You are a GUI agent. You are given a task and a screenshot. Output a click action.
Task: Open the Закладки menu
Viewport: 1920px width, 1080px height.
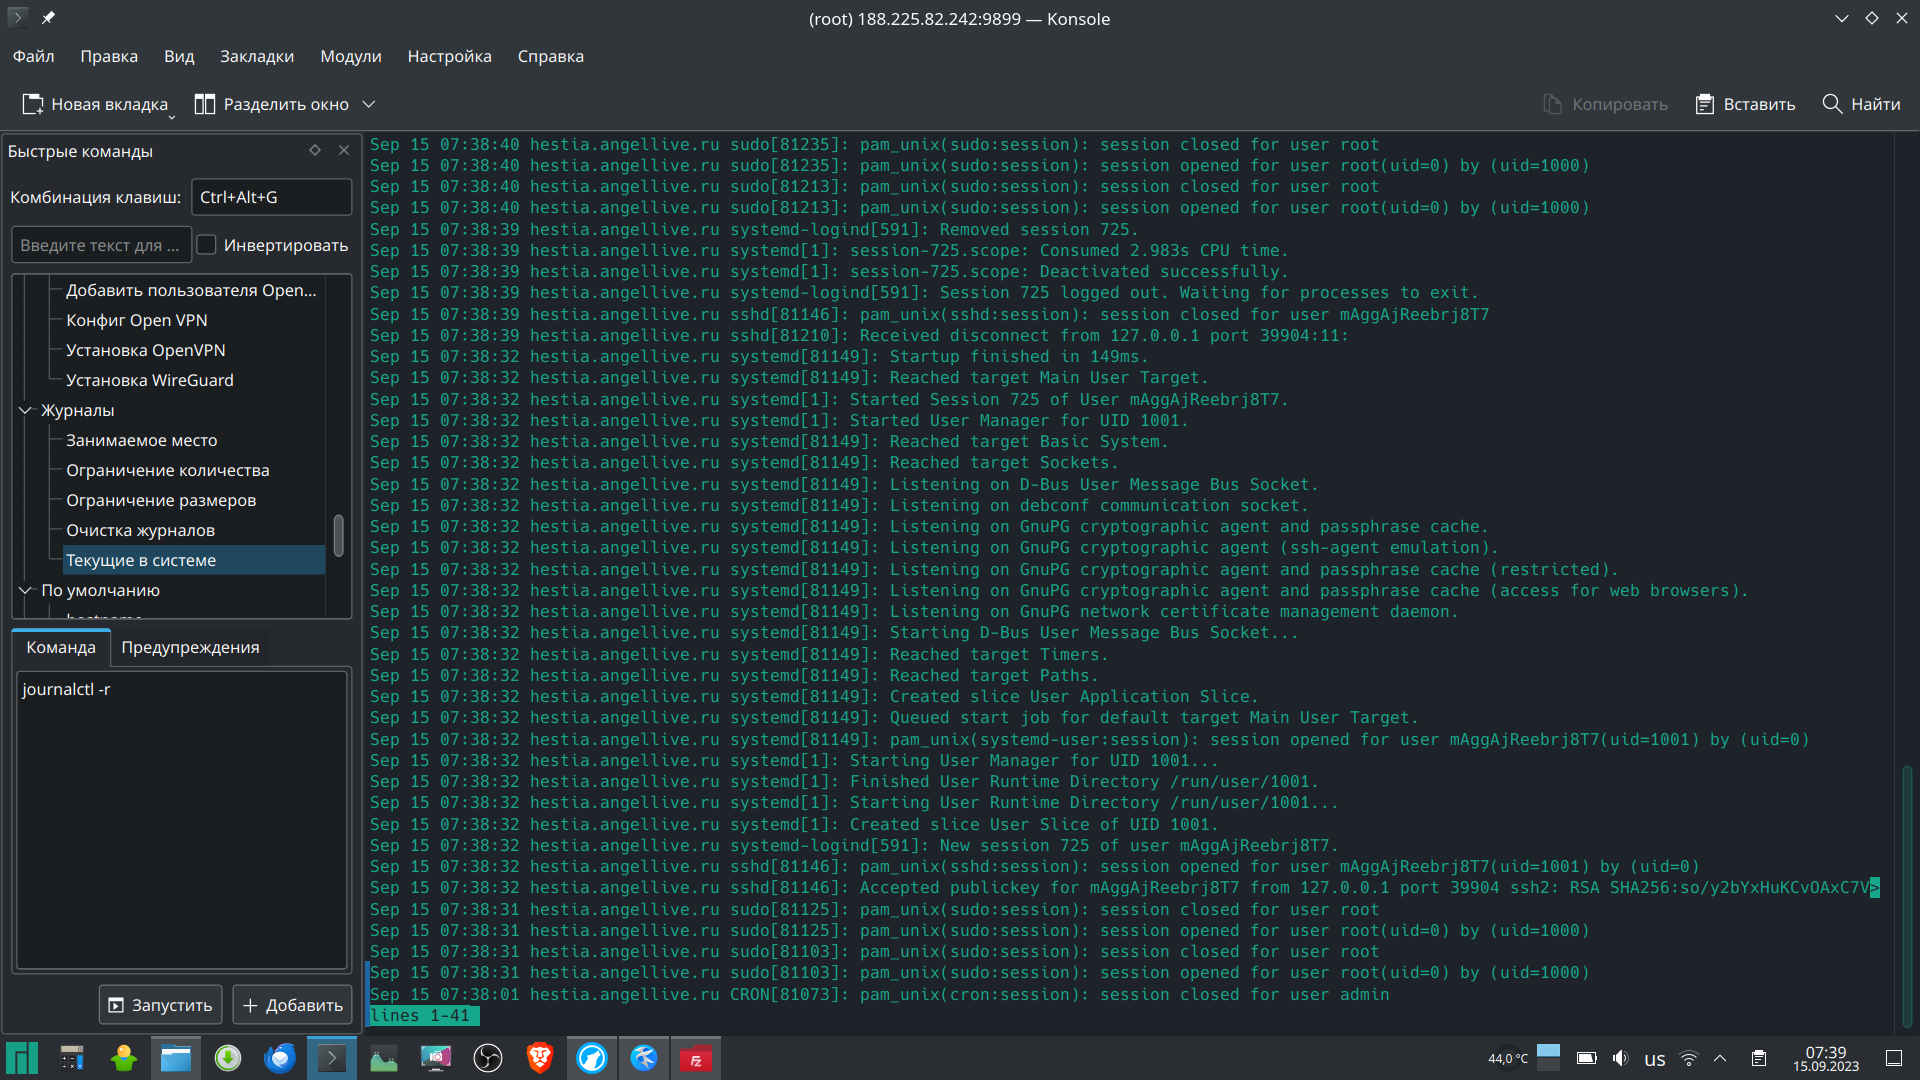pyautogui.click(x=257, y=56)
